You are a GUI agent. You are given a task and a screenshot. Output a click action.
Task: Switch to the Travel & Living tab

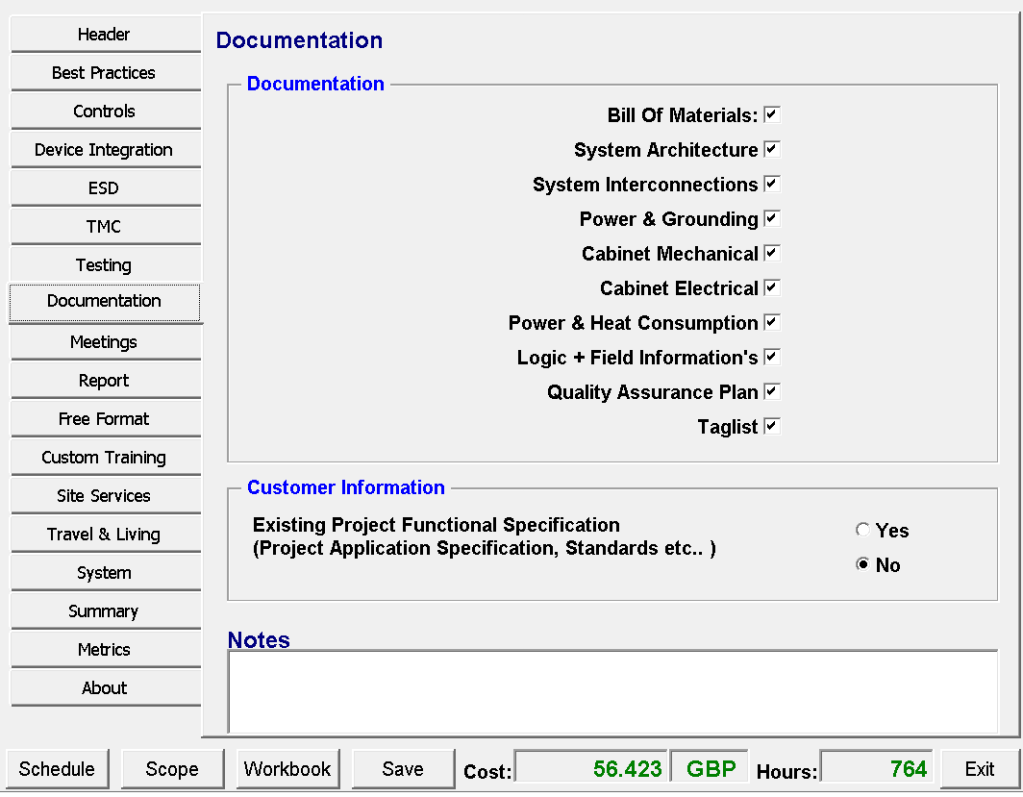coord(104,534)
